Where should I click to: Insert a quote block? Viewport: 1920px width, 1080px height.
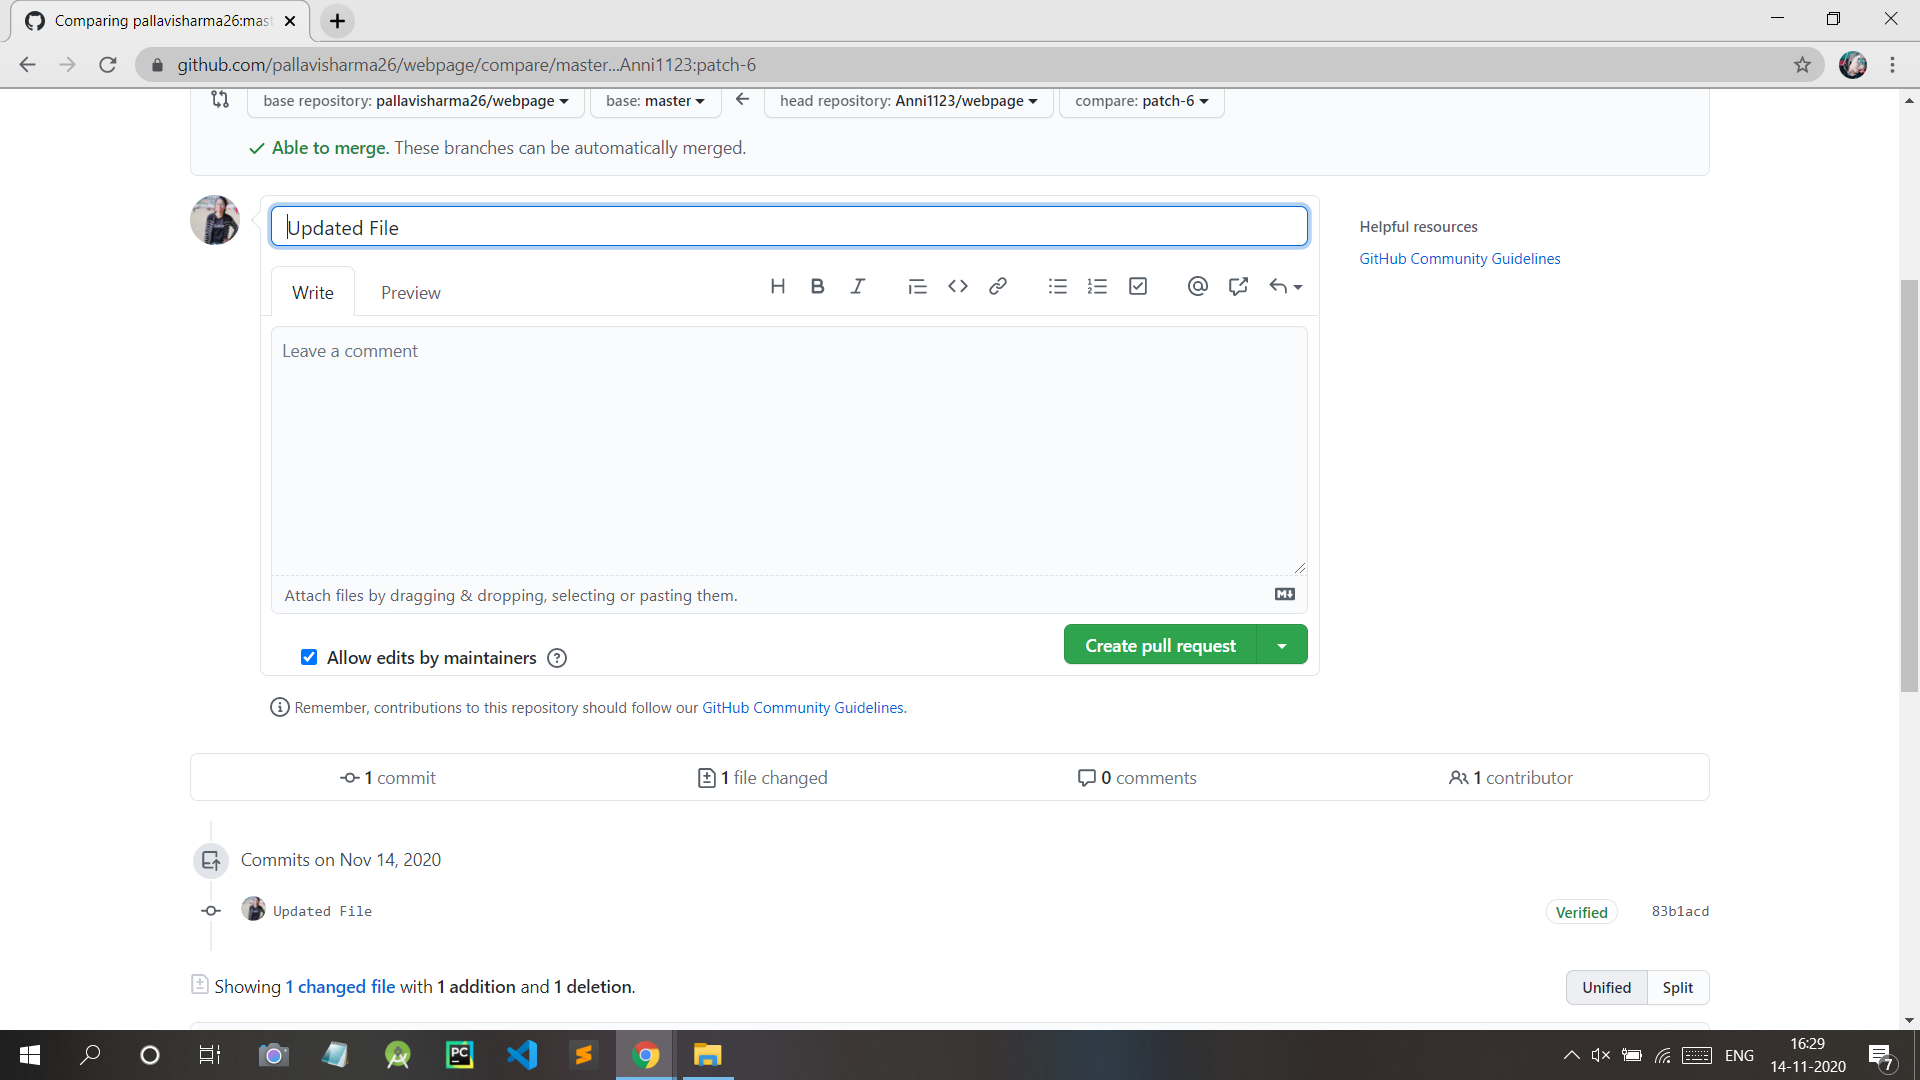(917, 287)
